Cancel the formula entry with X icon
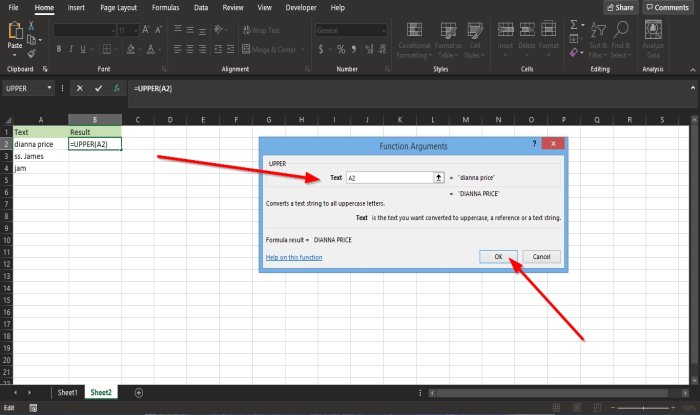This screenshot has width=700, height=415. point(80,88)
